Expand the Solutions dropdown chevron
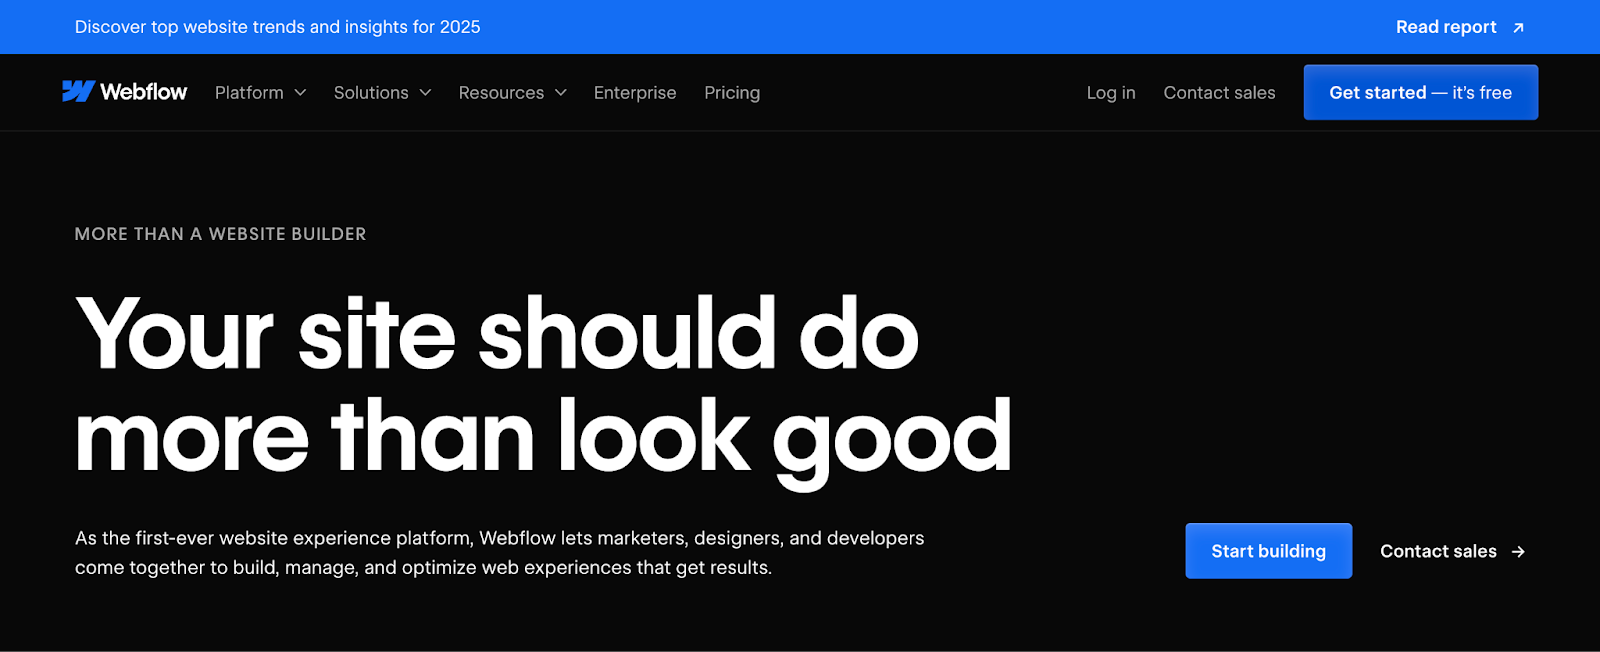Screen dimensions: 1600x652 click(x=425, y=93)
